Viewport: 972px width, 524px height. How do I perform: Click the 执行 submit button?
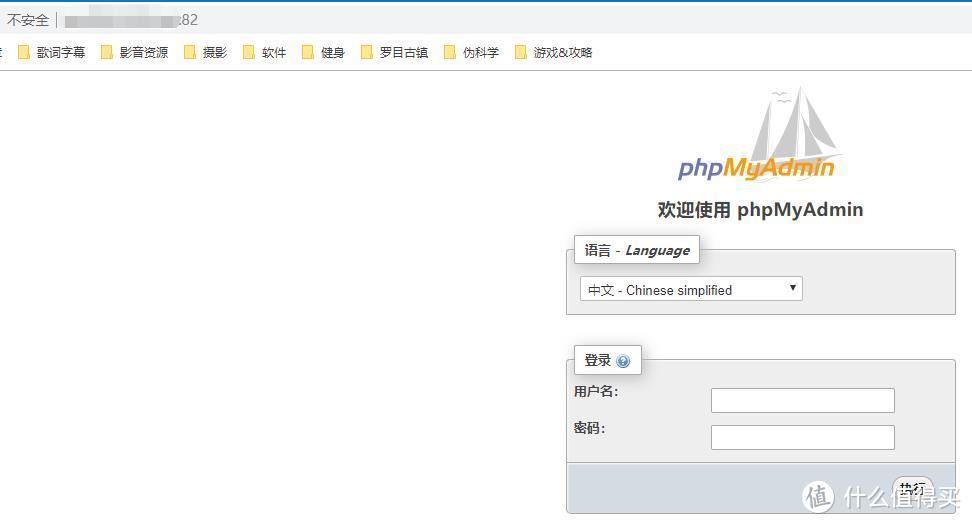click(912, 488)
